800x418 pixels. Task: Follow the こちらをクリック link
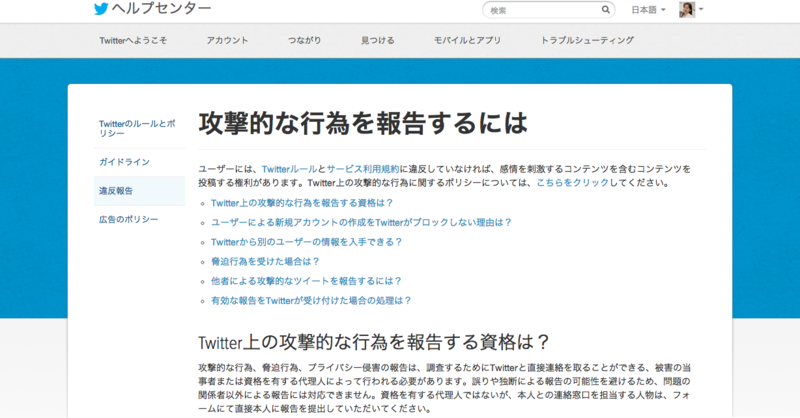point(573,183)
